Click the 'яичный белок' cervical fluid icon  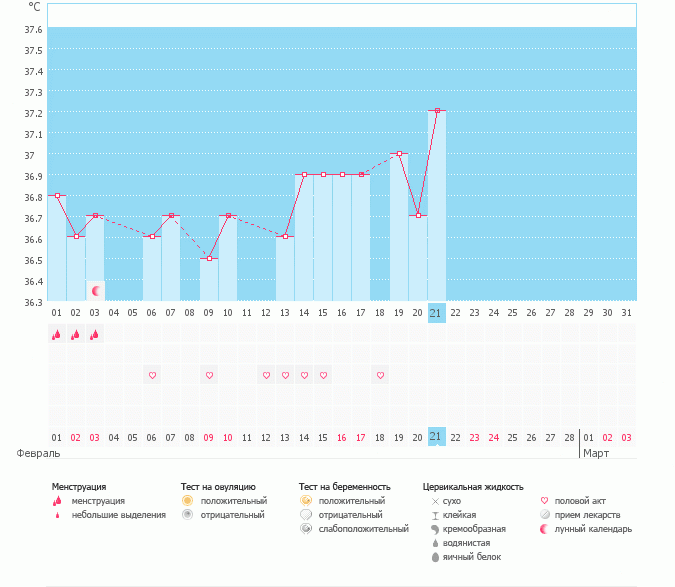(x=435, y=557)
